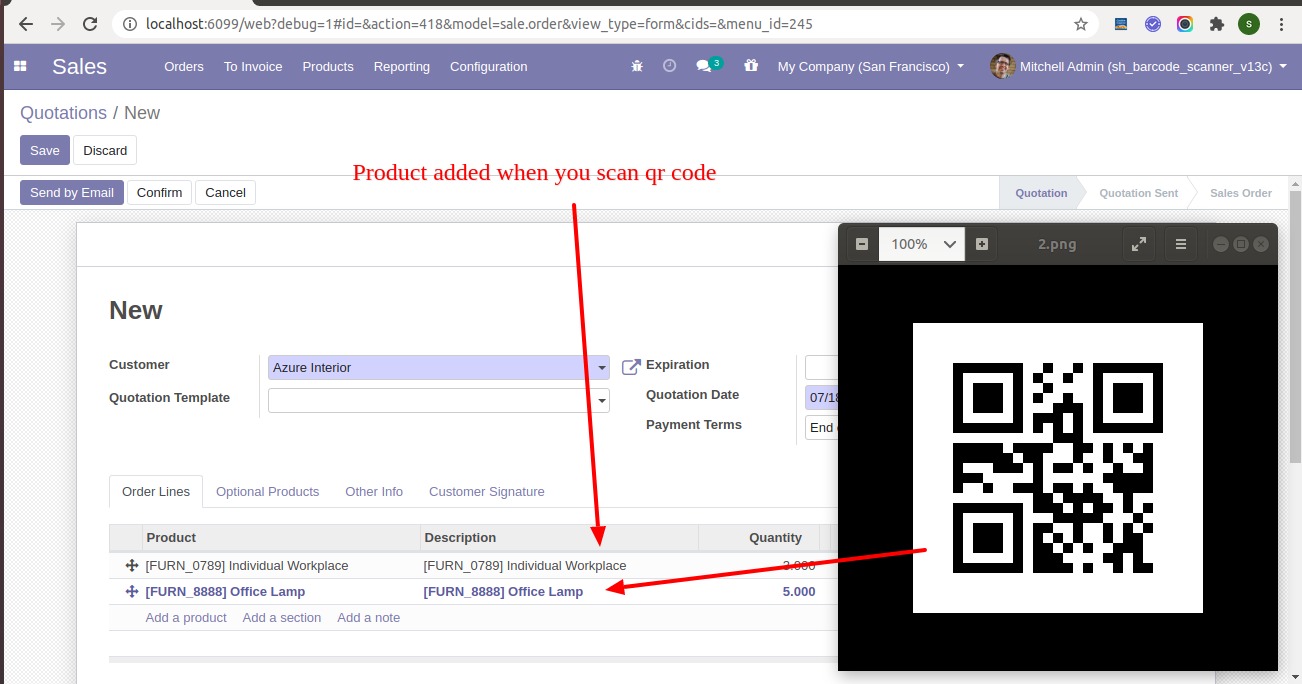View site information icon in address bar
This screenshot has width=1302, height=684.
(x=130, y=23)
